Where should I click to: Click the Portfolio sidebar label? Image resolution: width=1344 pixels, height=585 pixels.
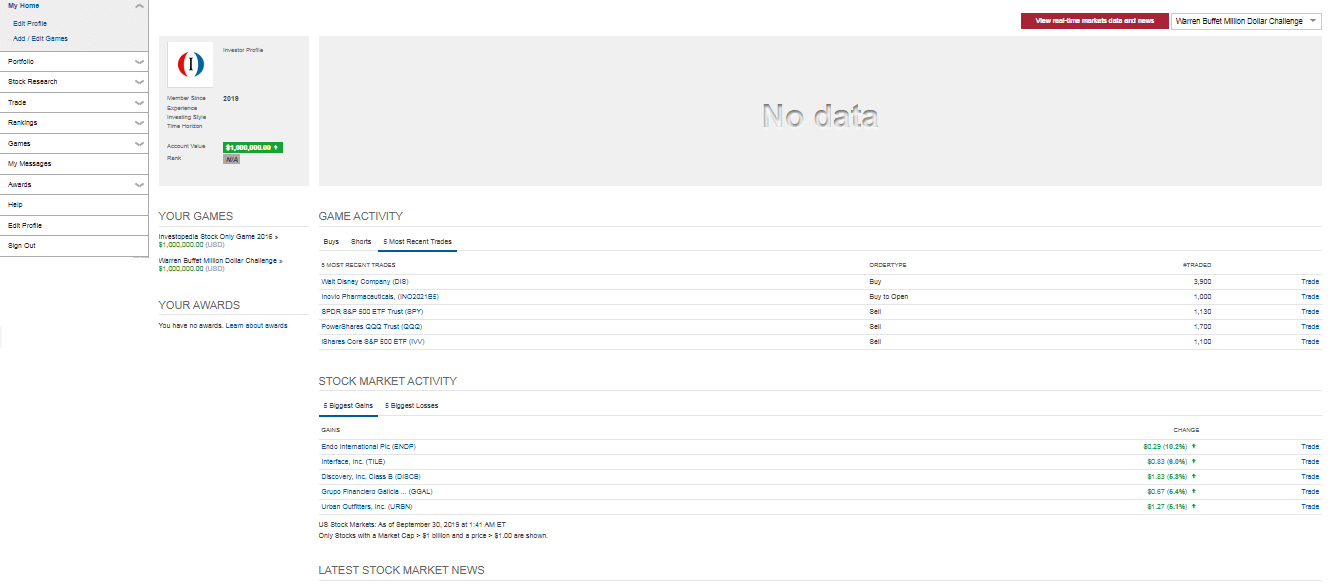point(21,62)
